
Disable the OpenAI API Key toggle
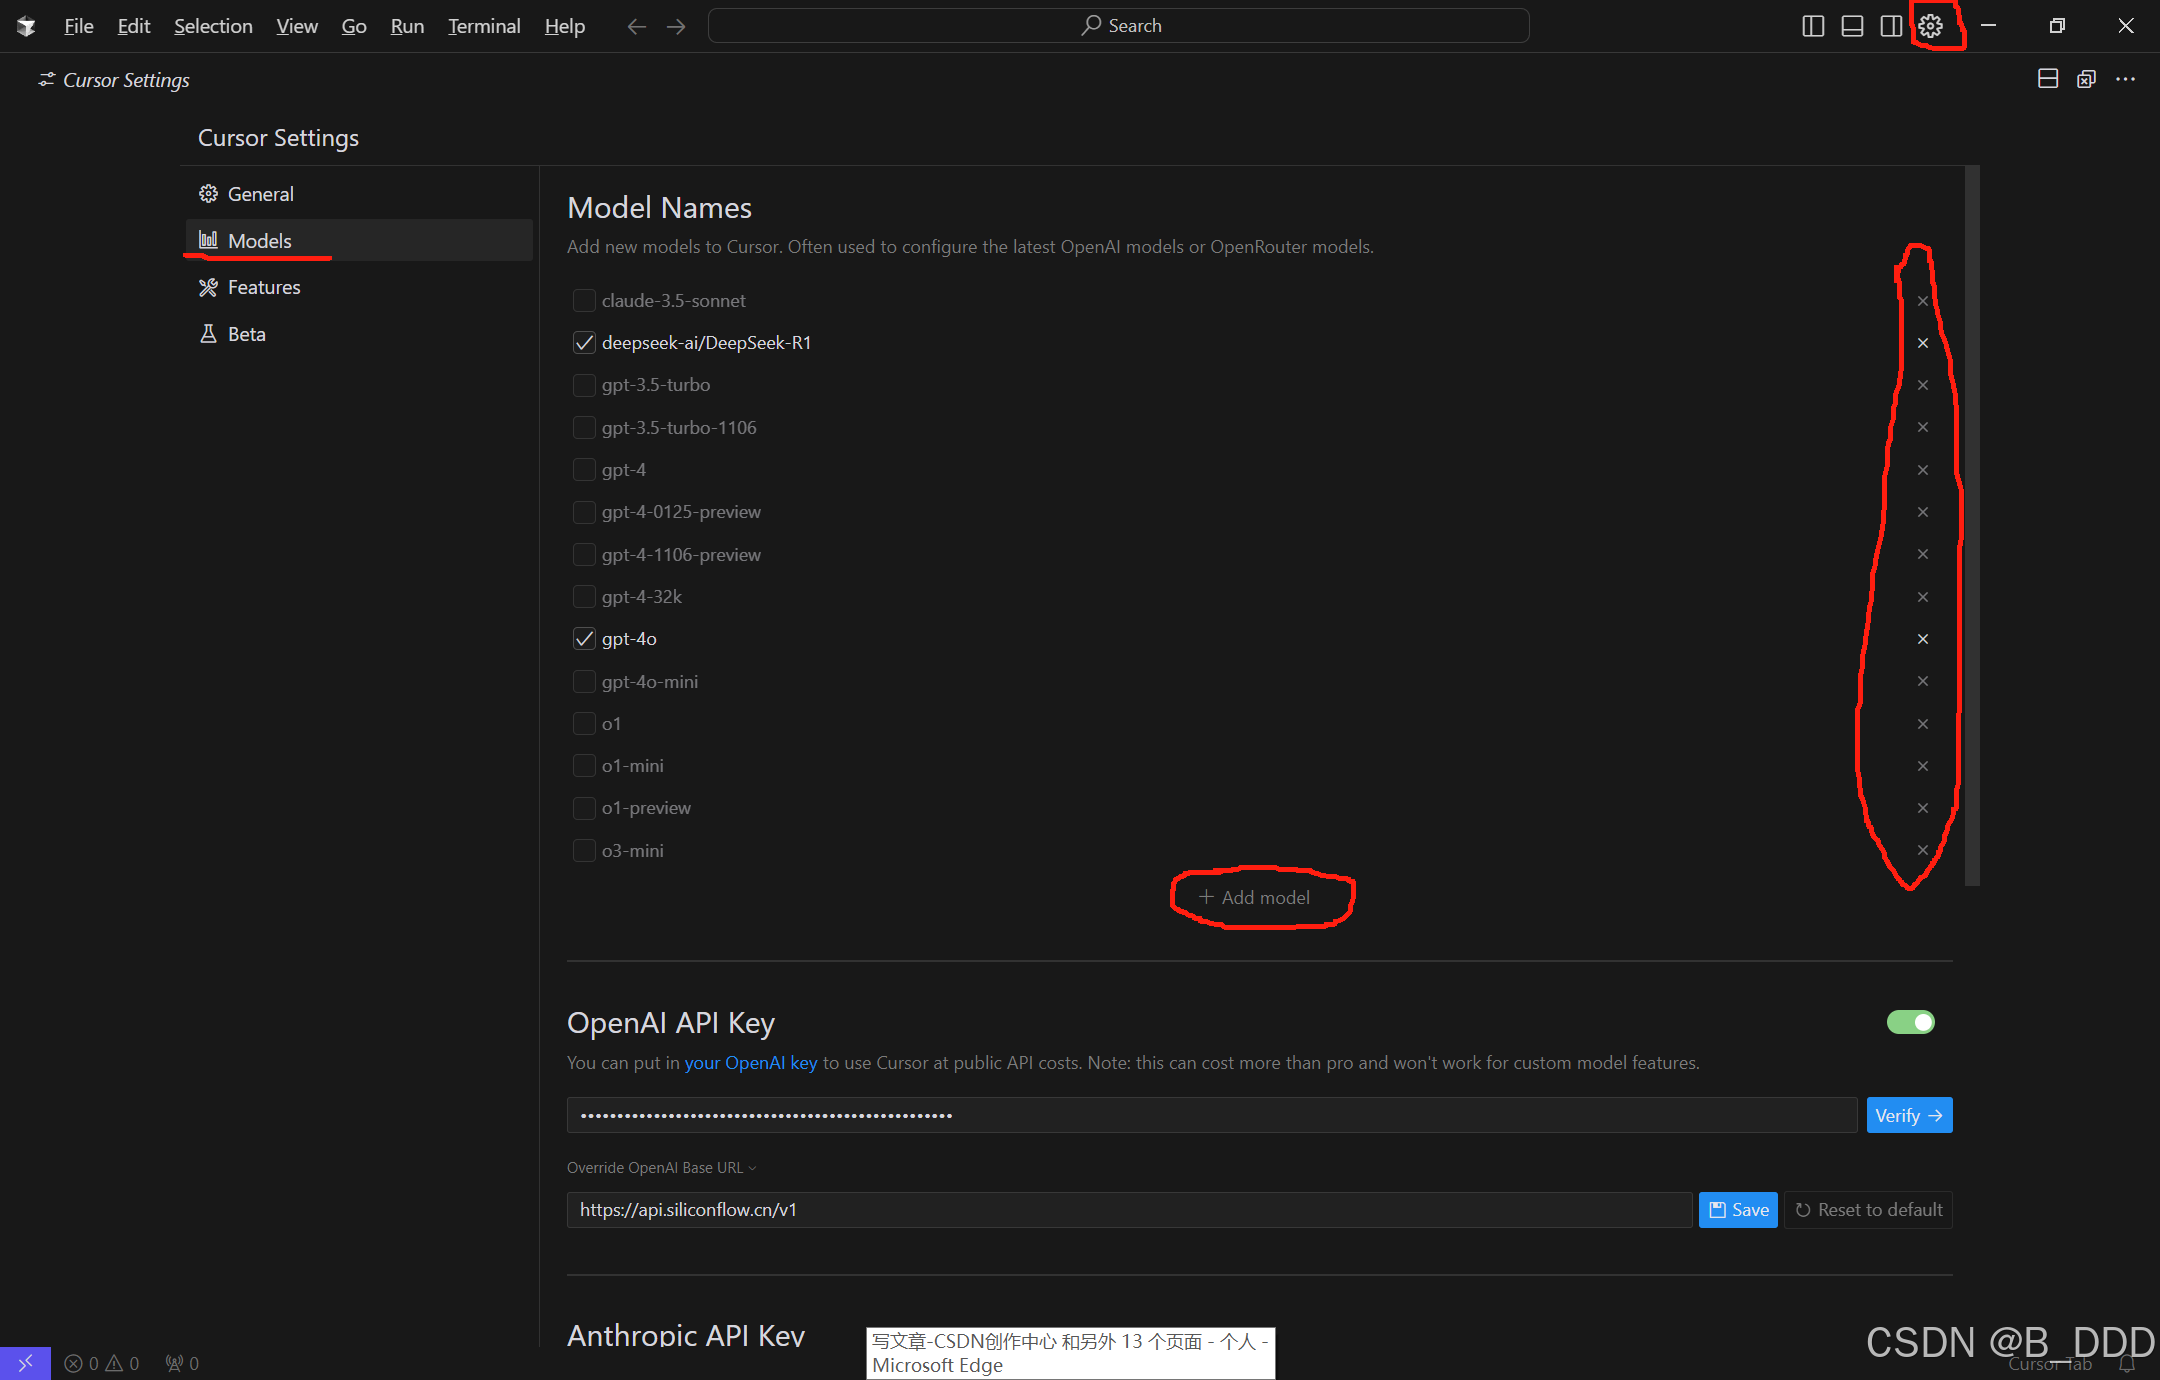pyautogui.click(x=1910, y=1022)
